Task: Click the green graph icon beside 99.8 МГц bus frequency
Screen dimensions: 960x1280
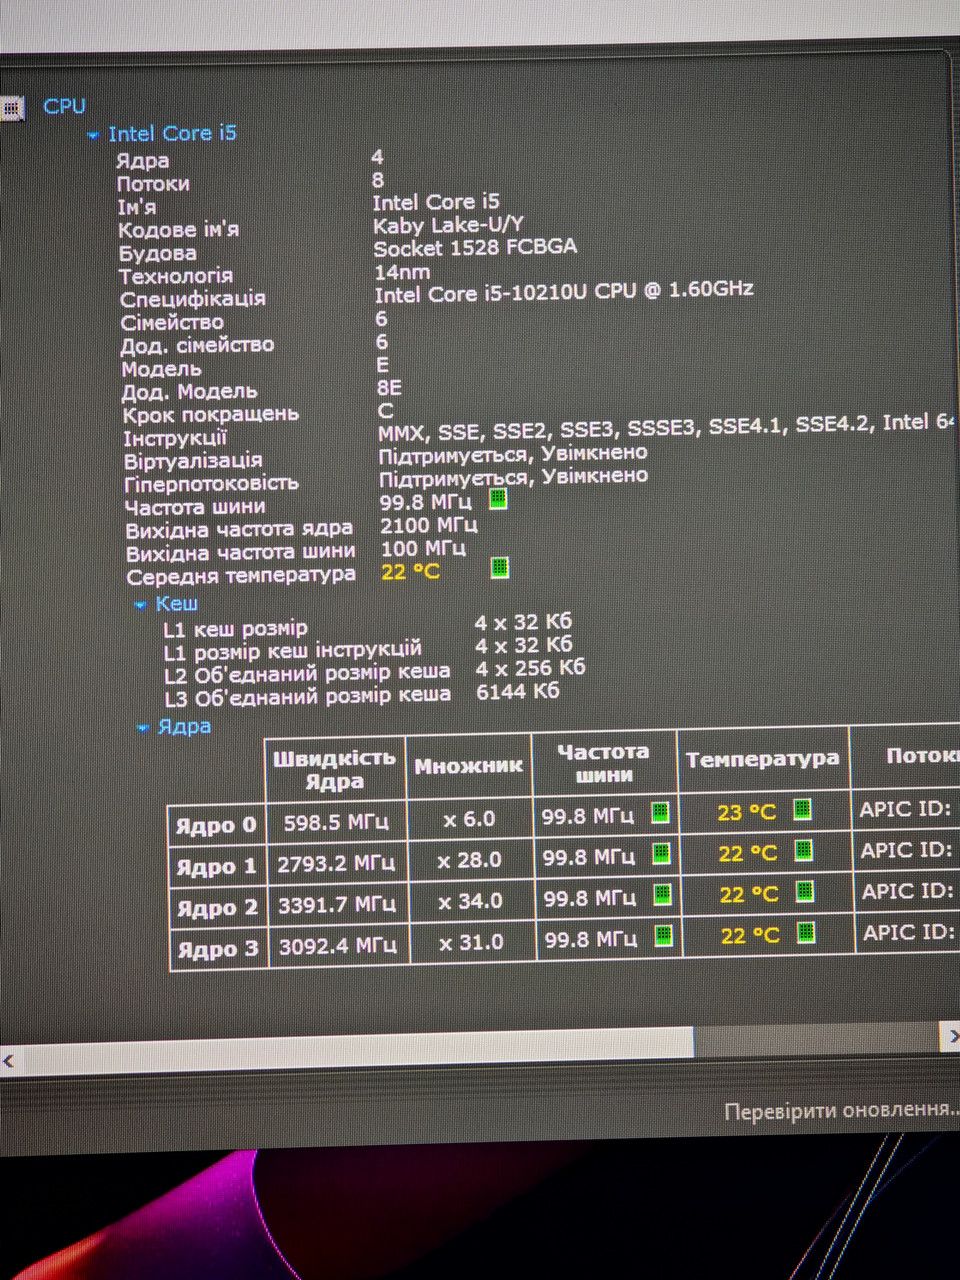Action: click(497, 499)
